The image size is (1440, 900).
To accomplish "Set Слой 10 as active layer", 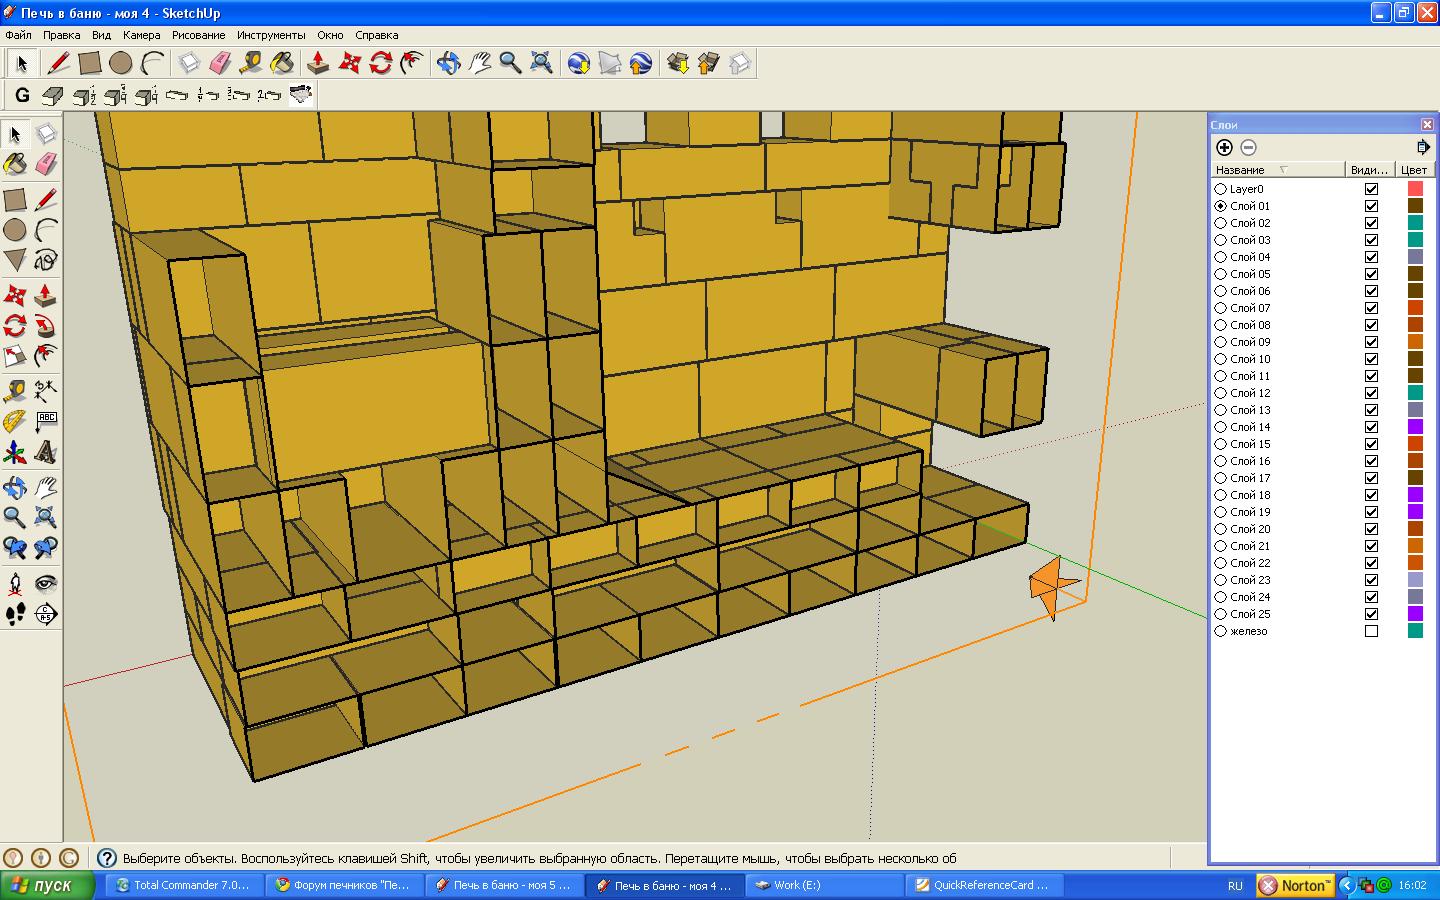I will (x=1220, y=359).
